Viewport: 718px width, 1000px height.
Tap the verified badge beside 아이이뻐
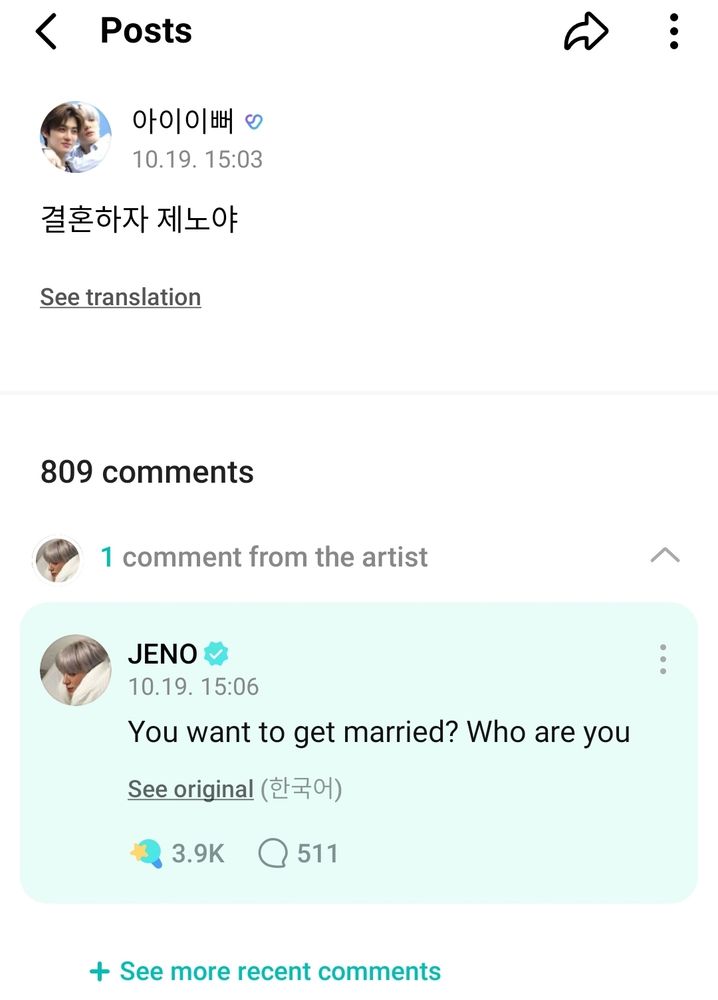pos(254,121)
